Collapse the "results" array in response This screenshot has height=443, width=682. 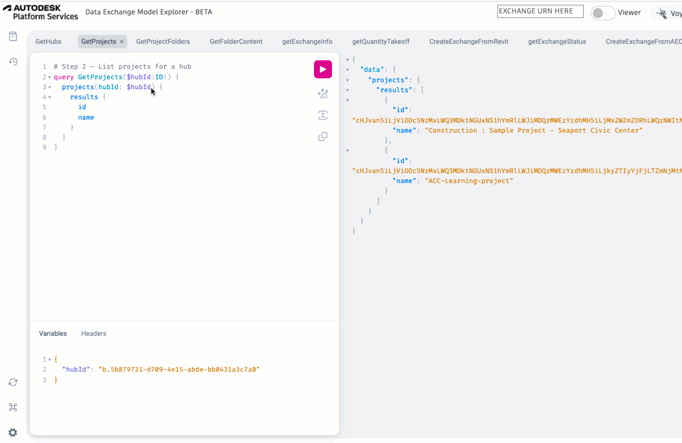(347, 90)
